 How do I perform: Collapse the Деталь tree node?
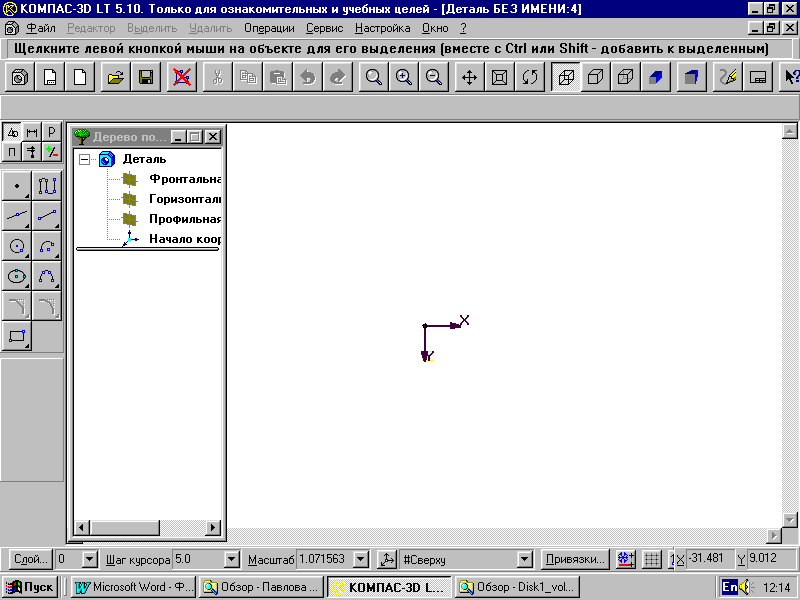[85, 160]
